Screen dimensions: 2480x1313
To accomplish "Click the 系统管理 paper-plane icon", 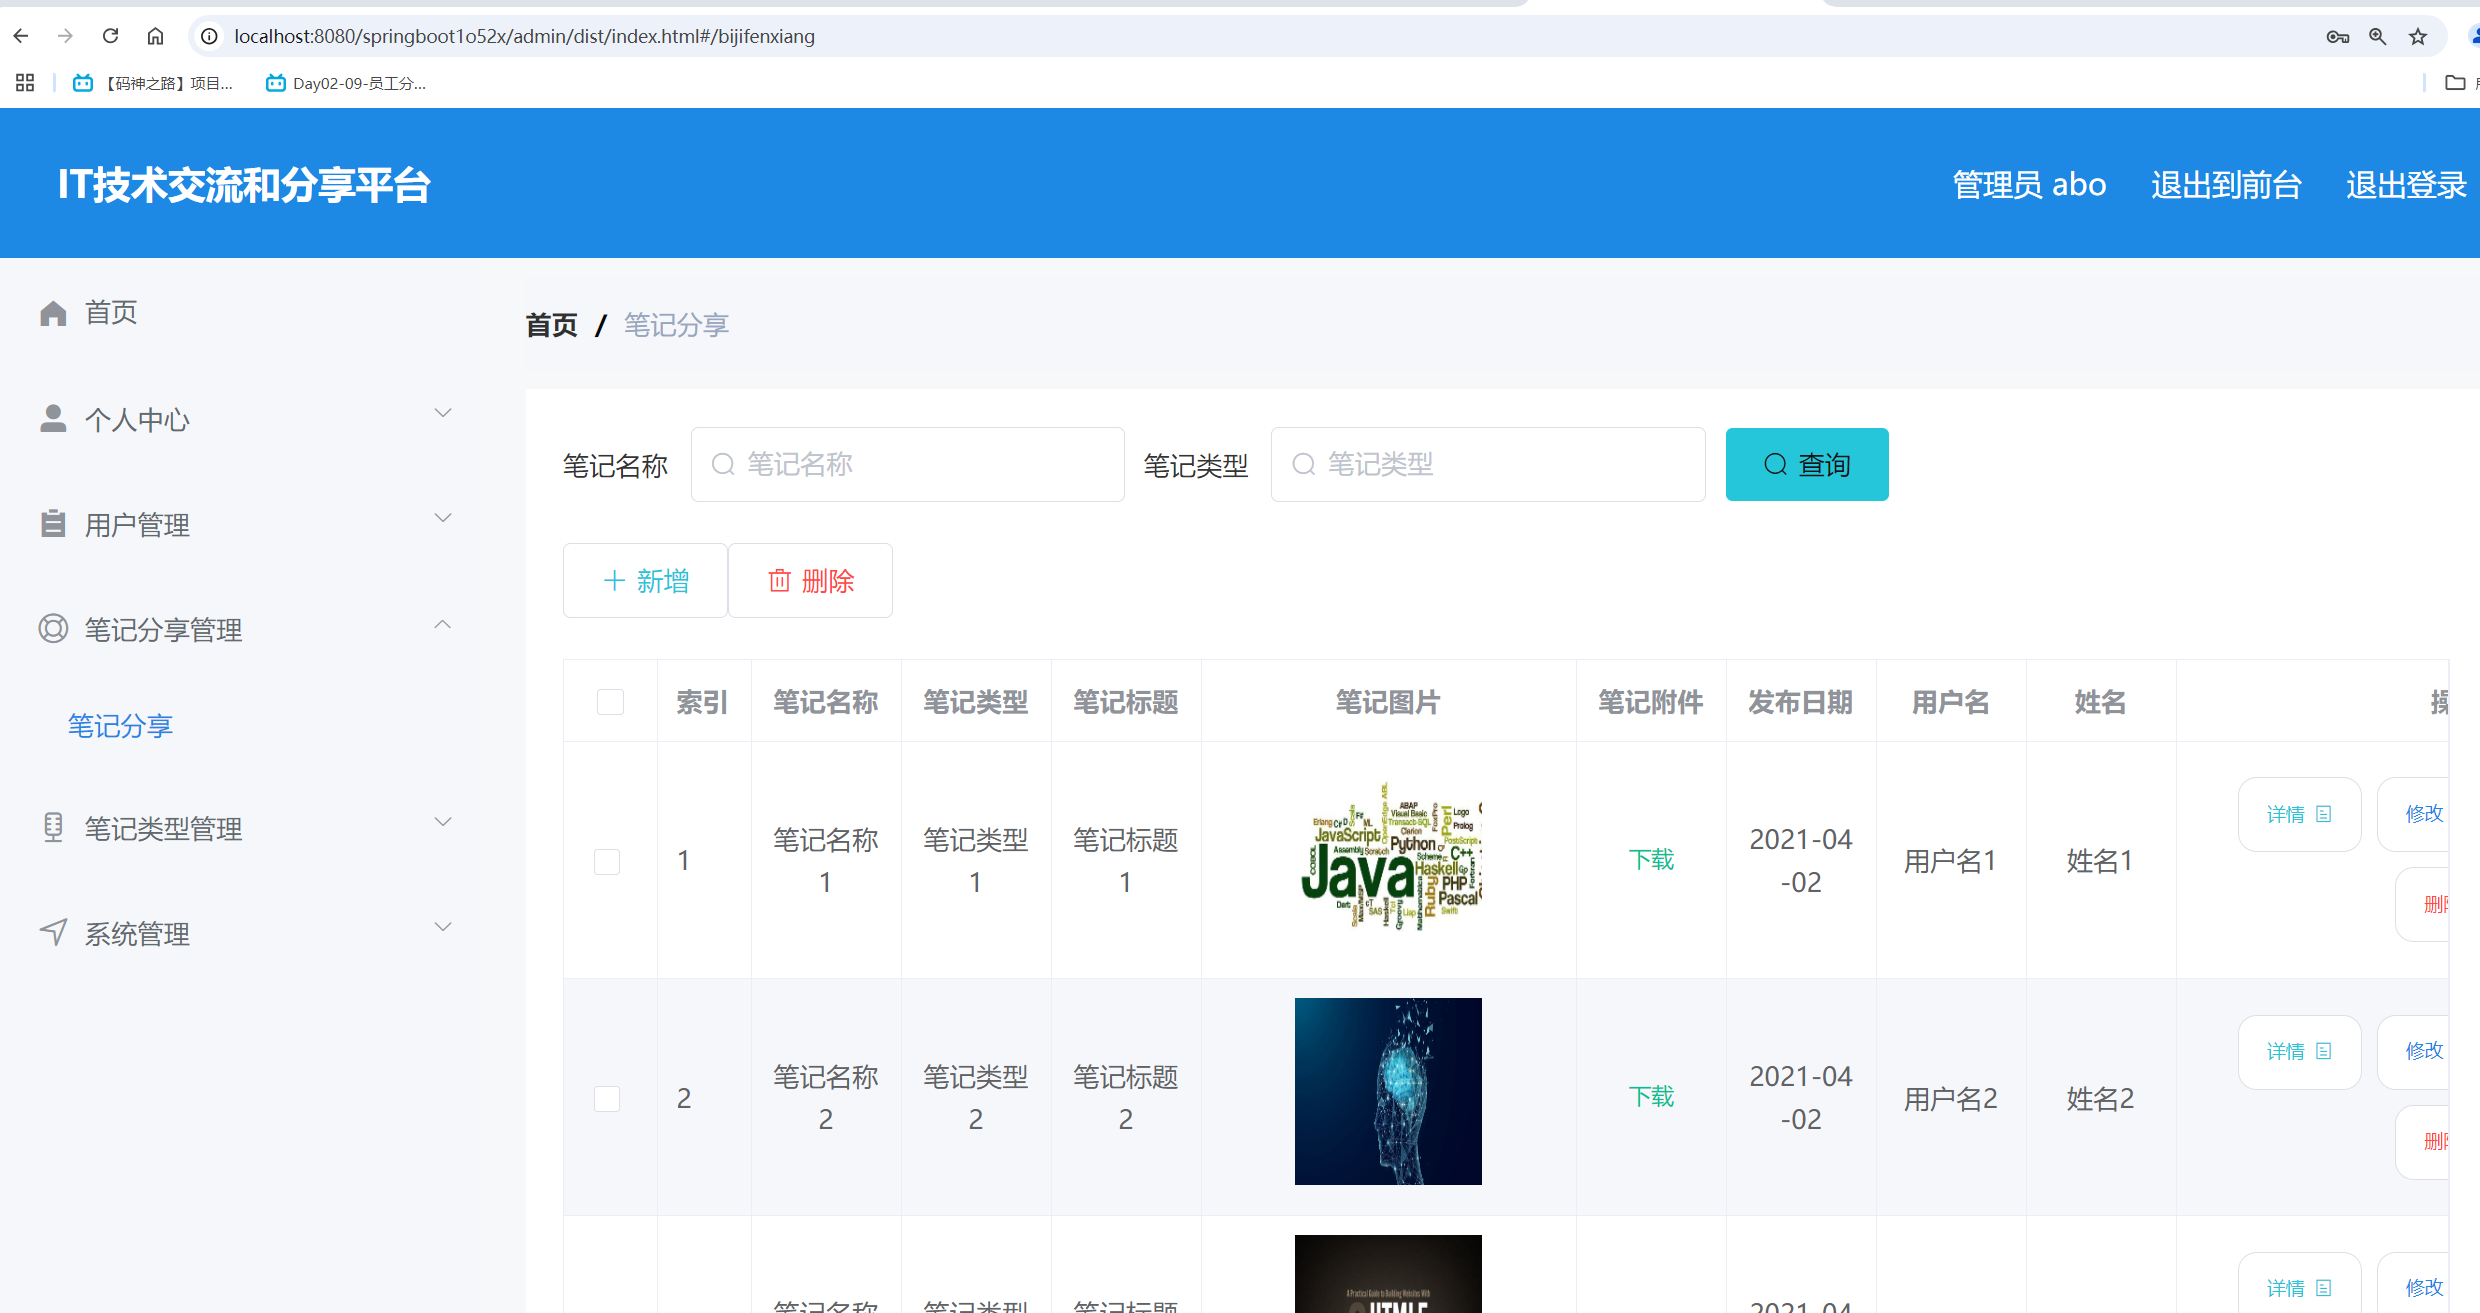I will point(53,932).
